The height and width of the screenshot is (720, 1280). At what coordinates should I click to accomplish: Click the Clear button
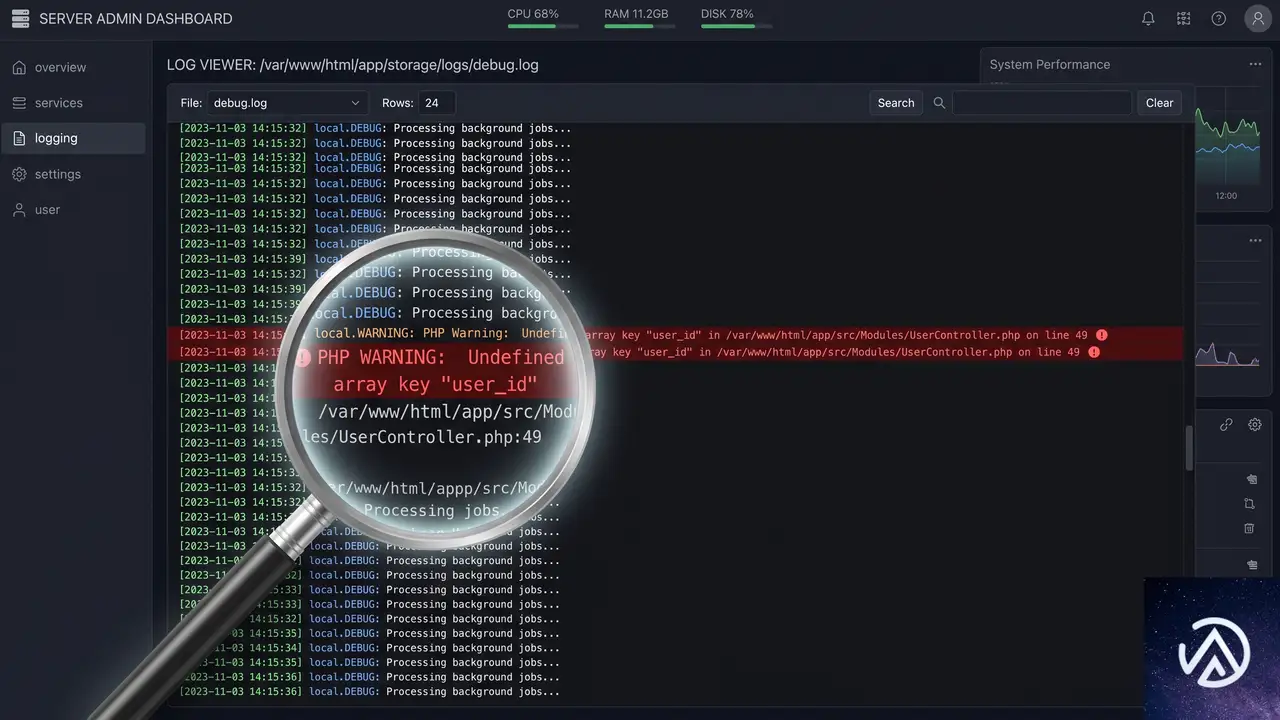click(1159, 103)
